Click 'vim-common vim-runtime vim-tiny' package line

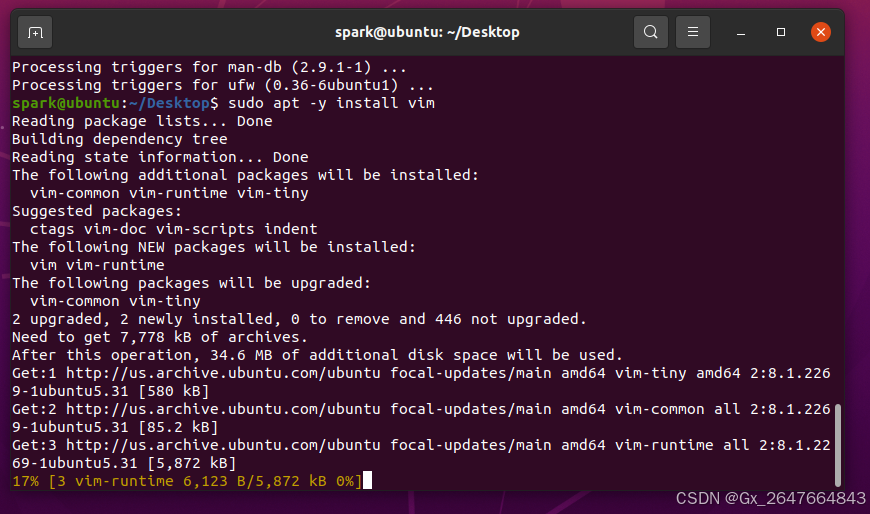point(169,193)
